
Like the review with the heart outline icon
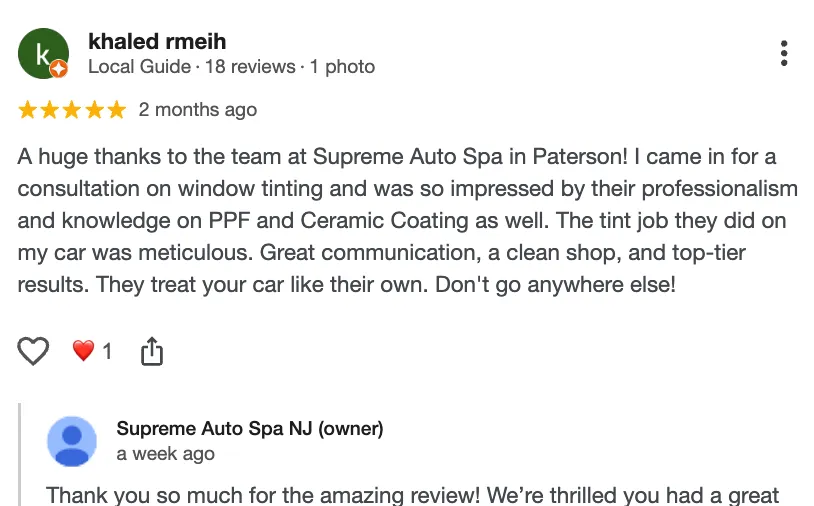click(x=34, y=351)
